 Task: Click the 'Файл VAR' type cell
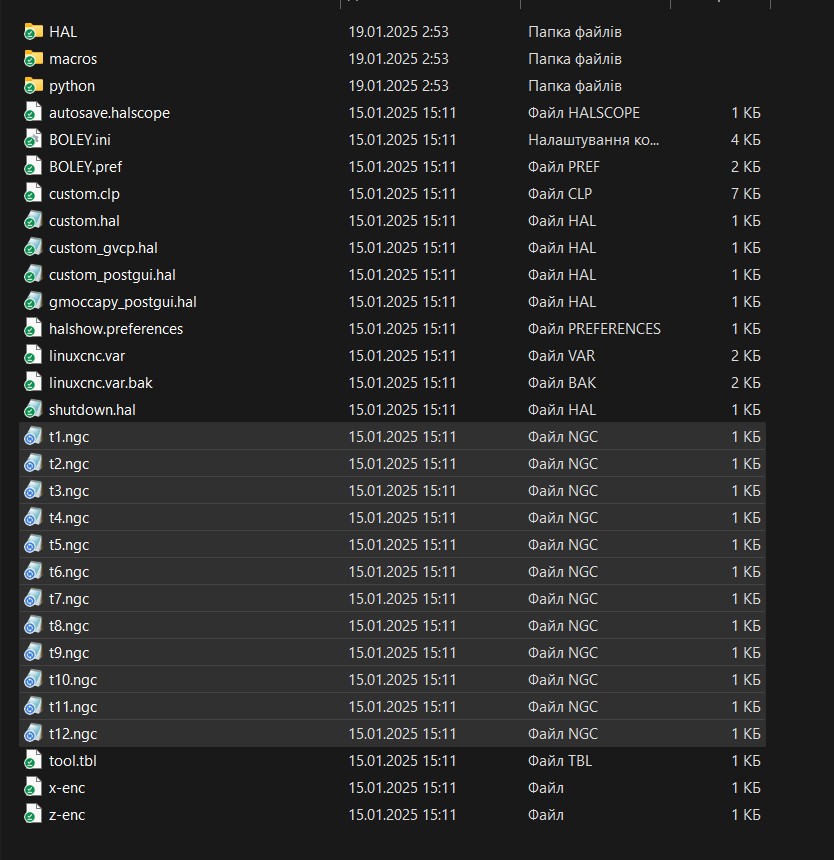(x=561, y=356)
